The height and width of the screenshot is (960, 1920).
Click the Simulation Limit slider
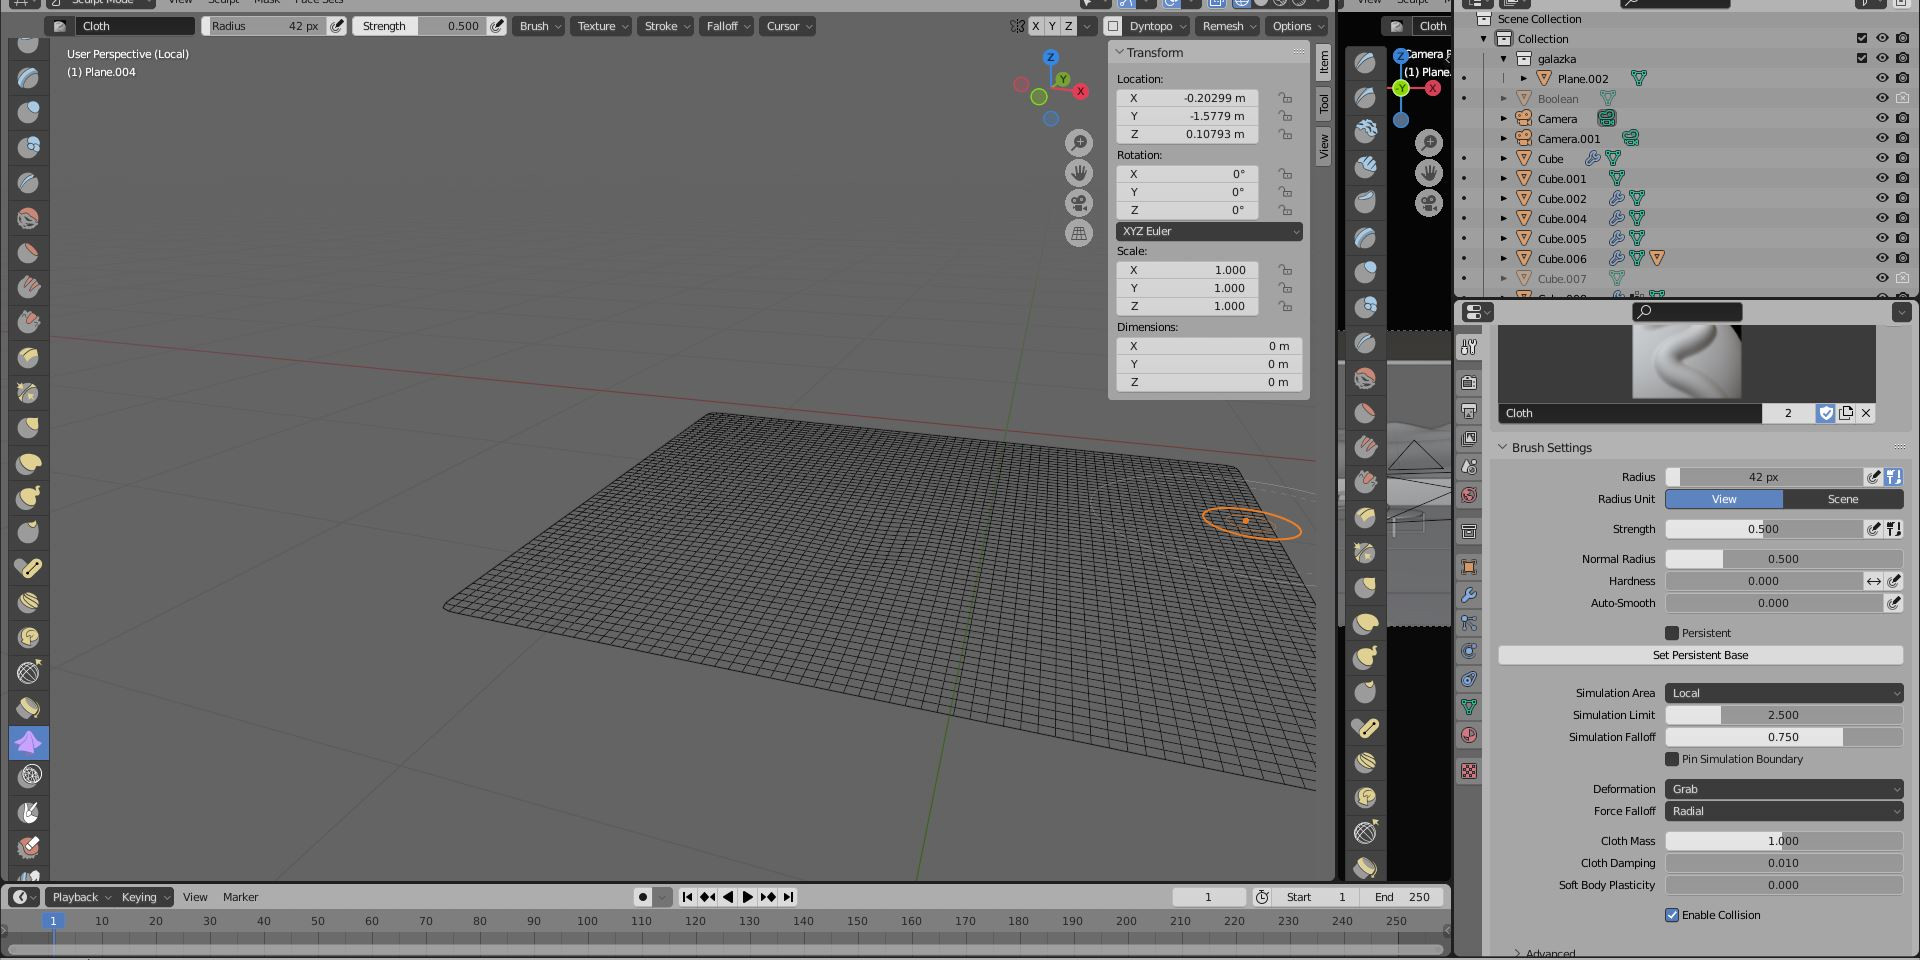[x=1784, y=715]
